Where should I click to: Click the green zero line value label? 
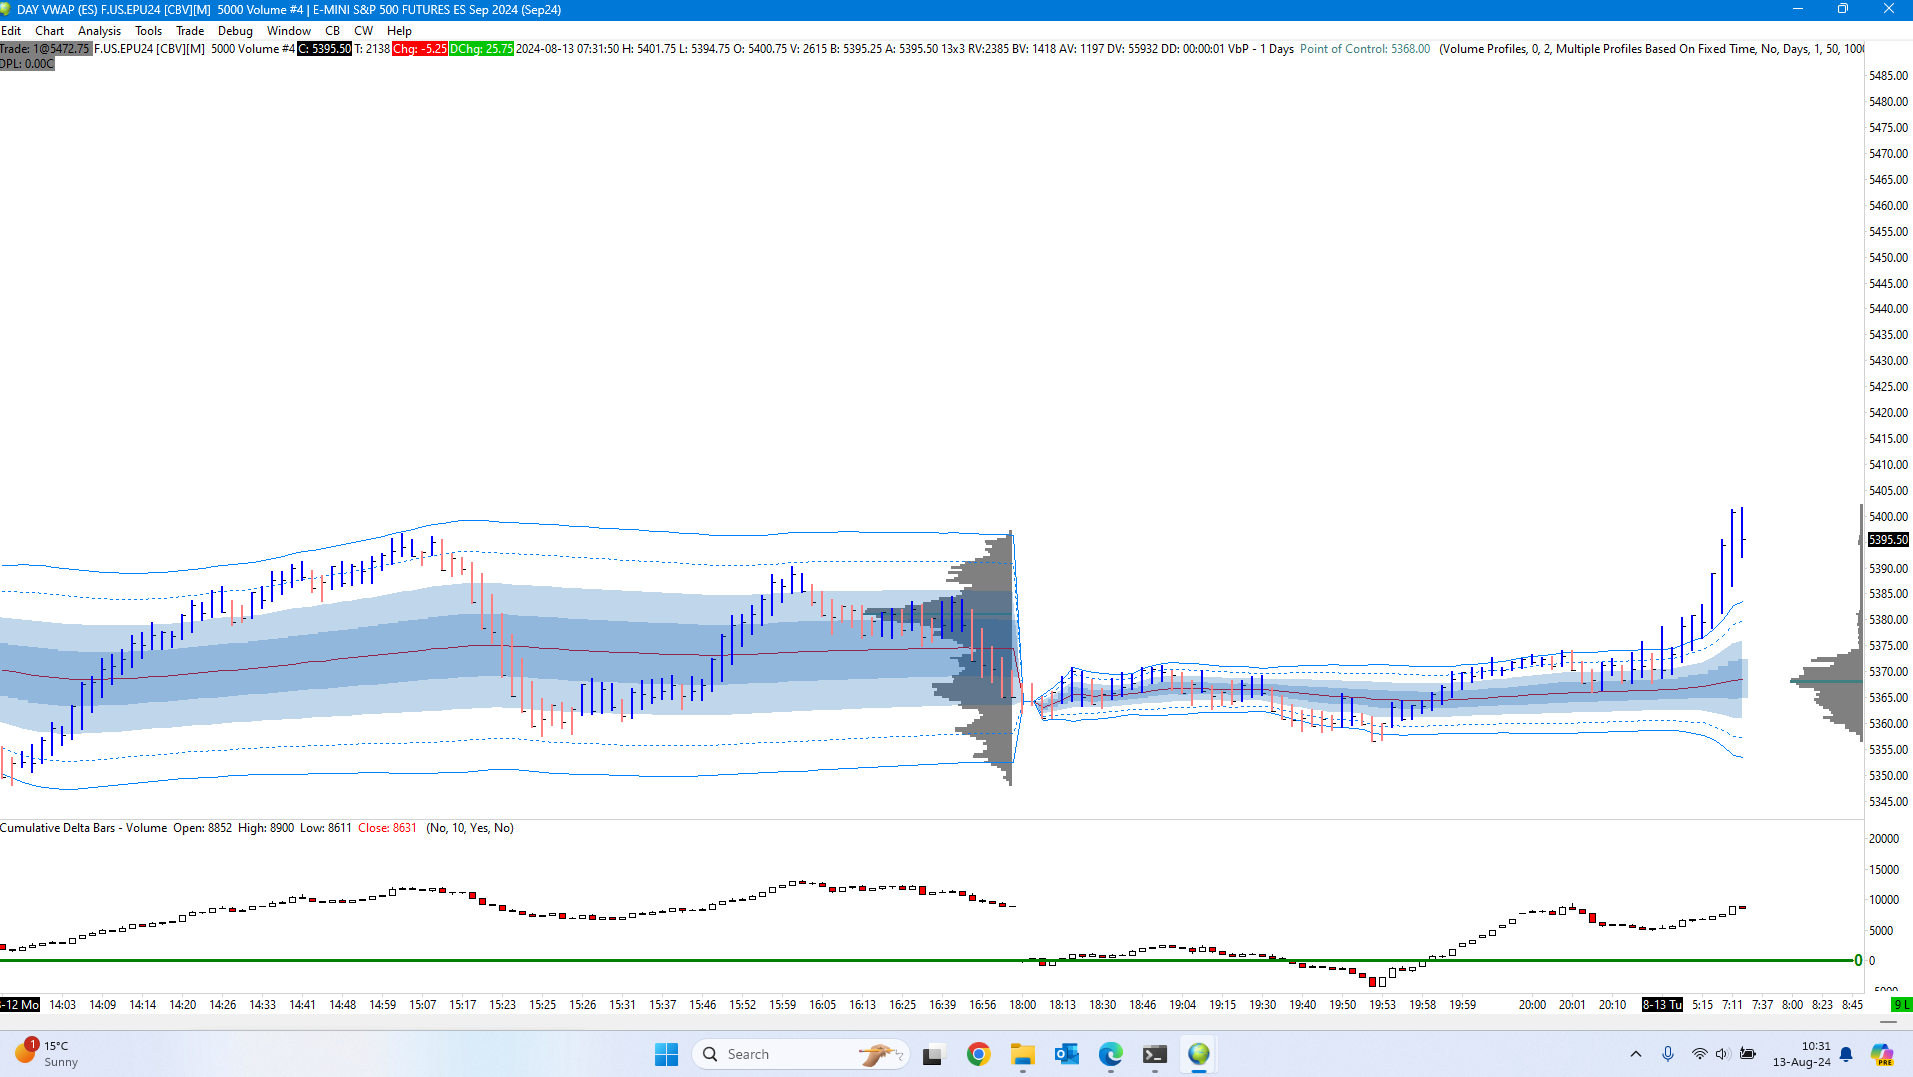click(1859, 961)
